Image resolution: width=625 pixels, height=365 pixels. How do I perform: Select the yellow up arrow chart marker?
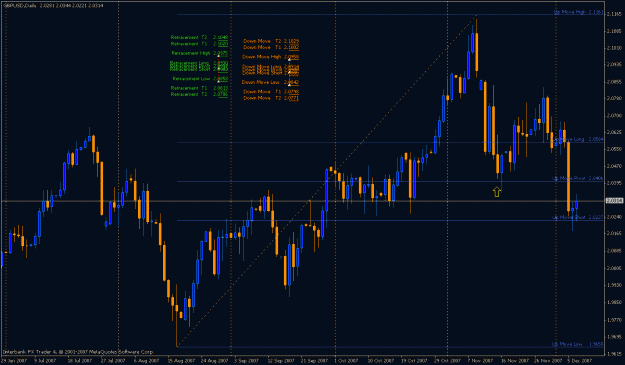(x=497, y=192)
